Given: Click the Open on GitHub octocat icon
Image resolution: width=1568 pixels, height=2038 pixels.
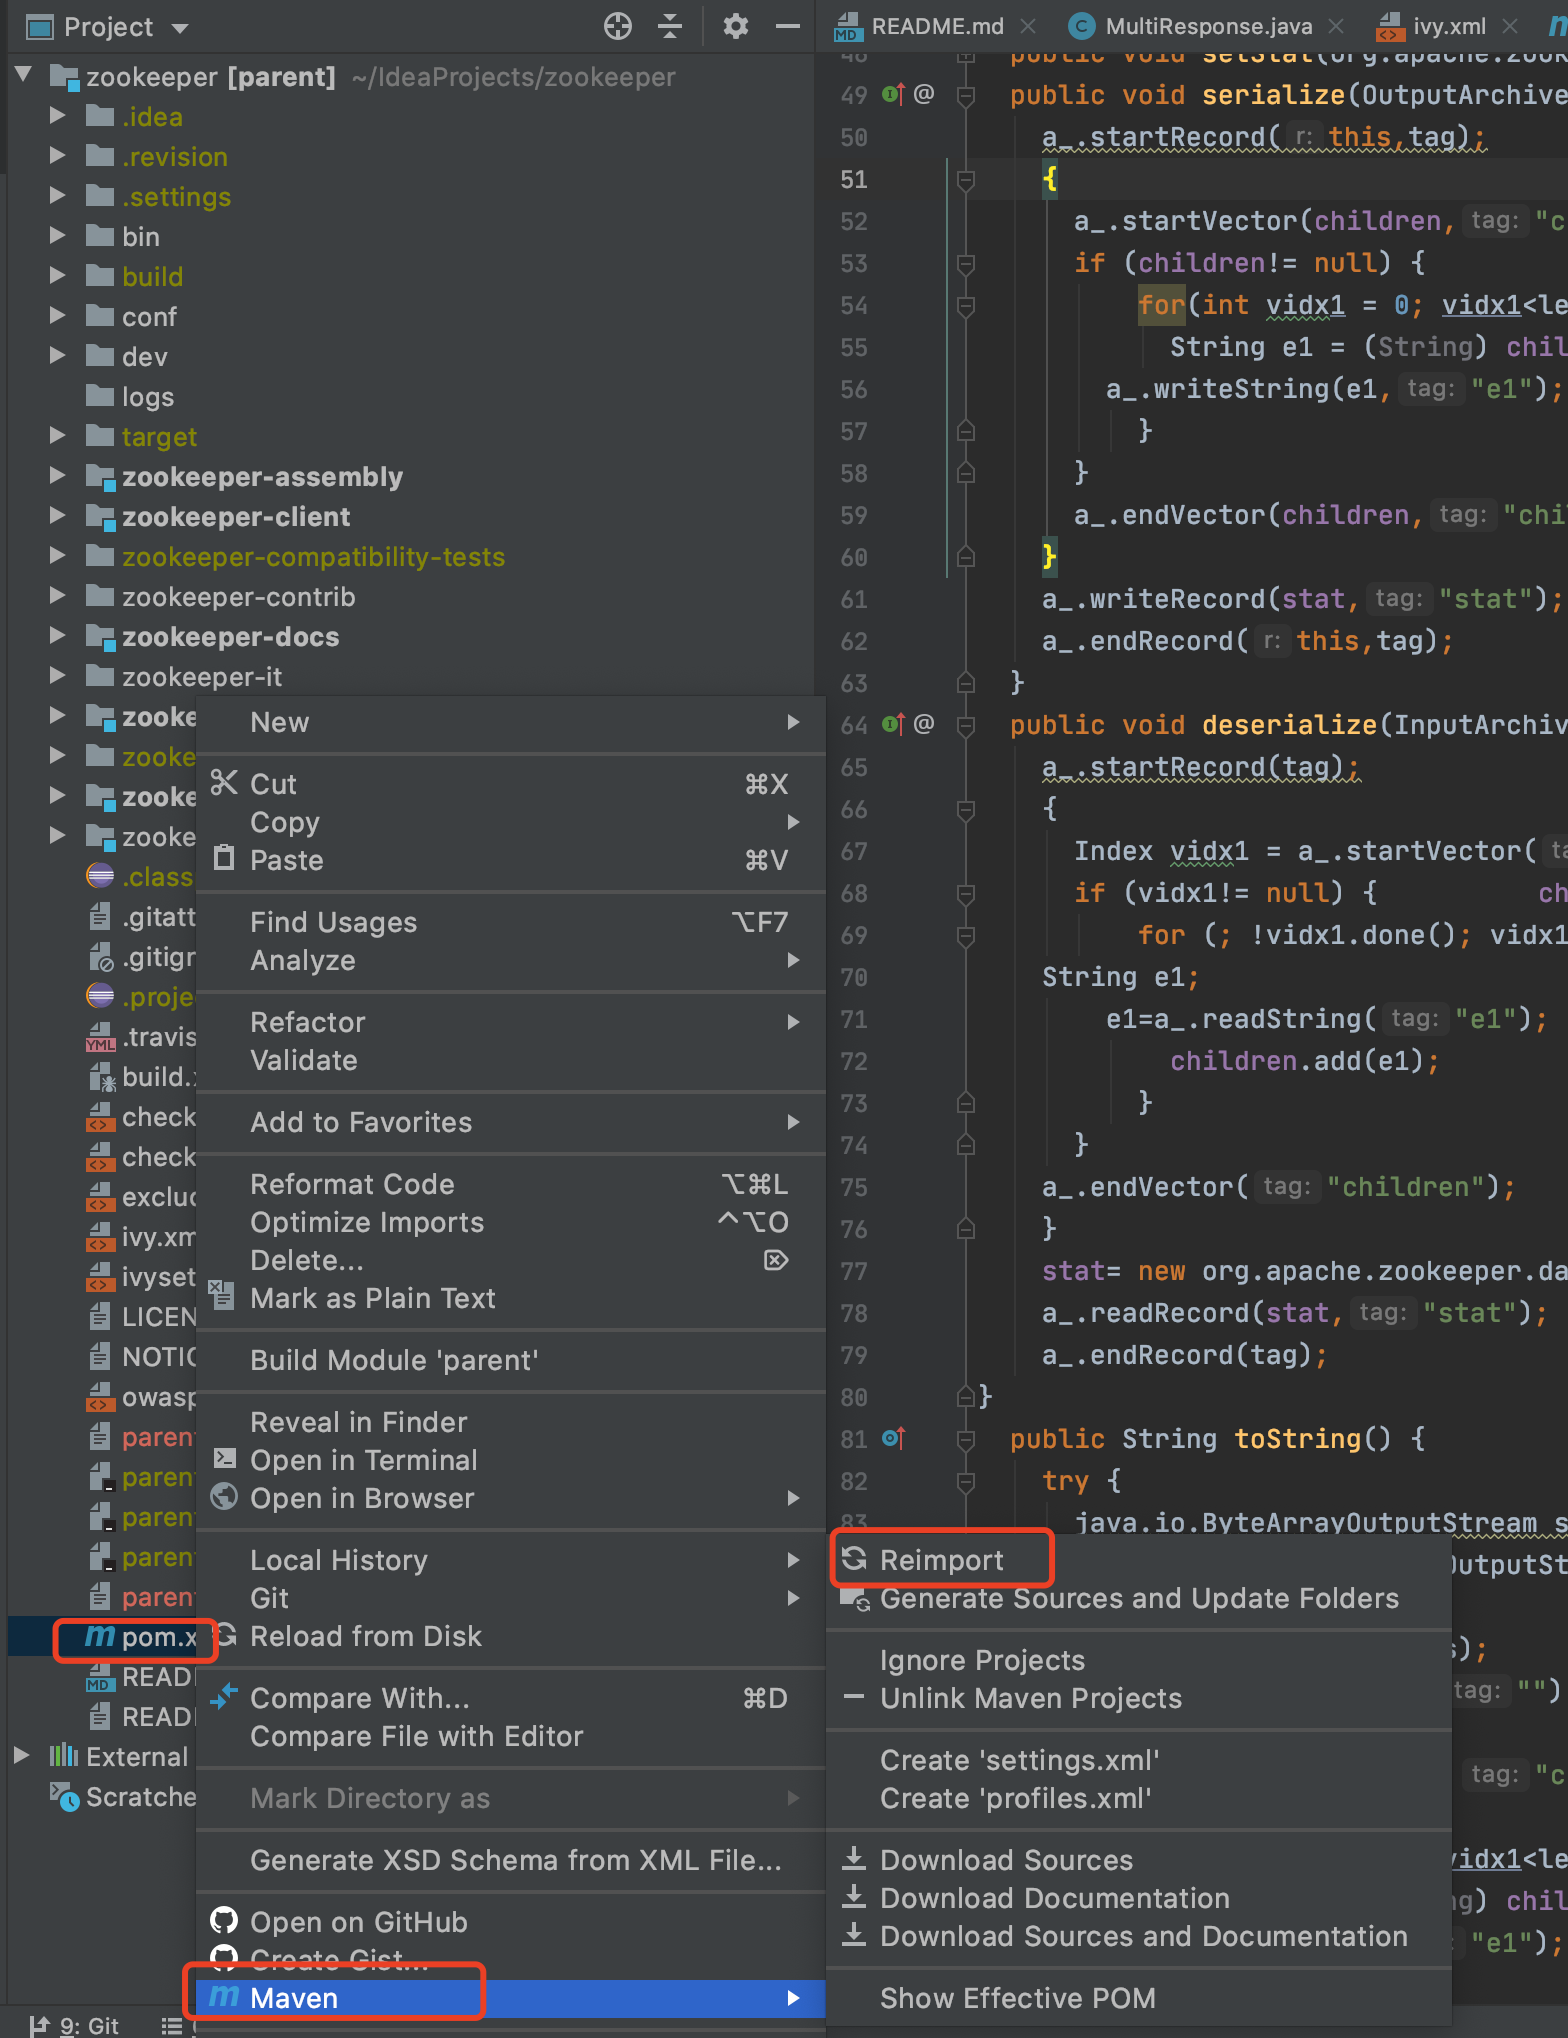Looking at the screenshot, I should tap(224, 1920).
